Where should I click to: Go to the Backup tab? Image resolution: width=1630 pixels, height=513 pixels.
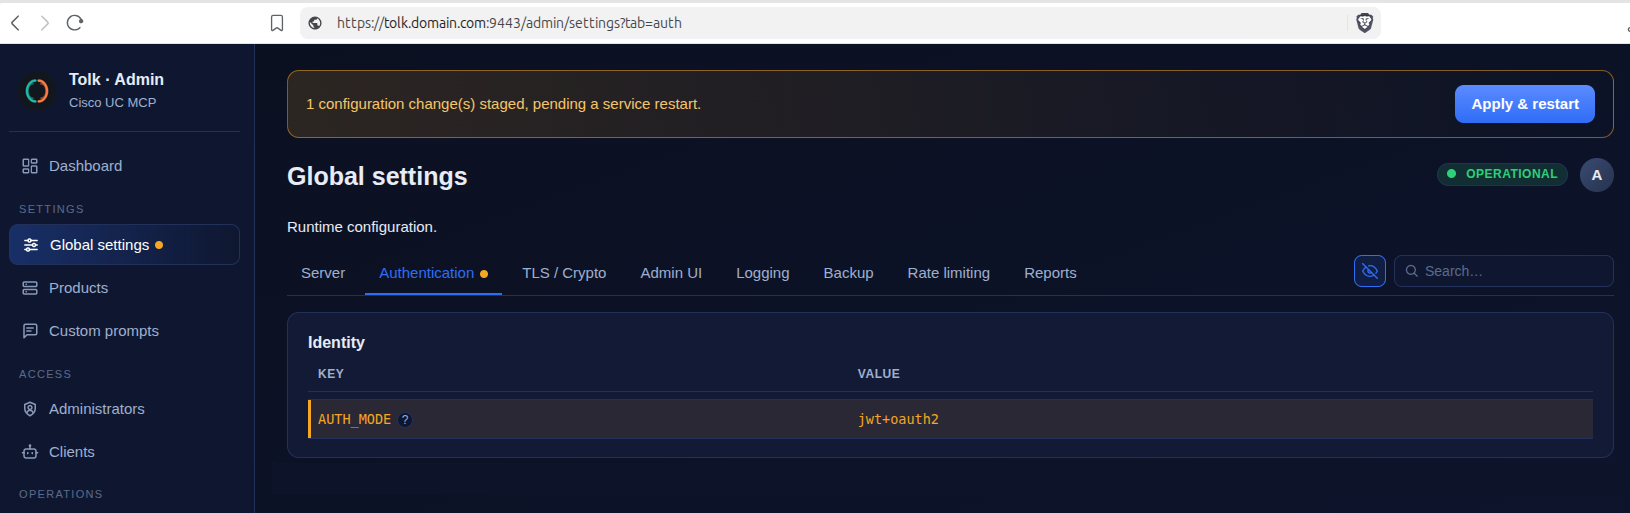[x=848, y=273]
